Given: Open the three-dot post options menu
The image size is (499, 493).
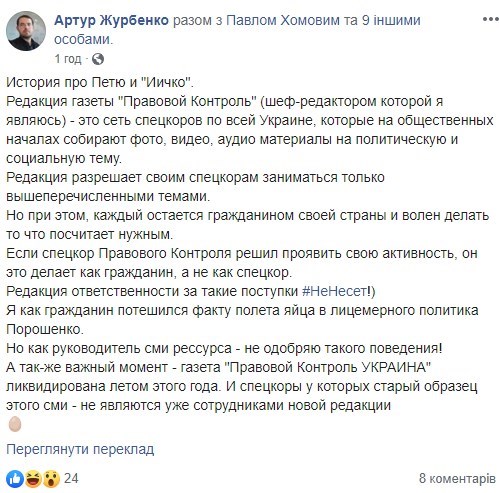Looking at the screenshot, I should tap(490, 20).
